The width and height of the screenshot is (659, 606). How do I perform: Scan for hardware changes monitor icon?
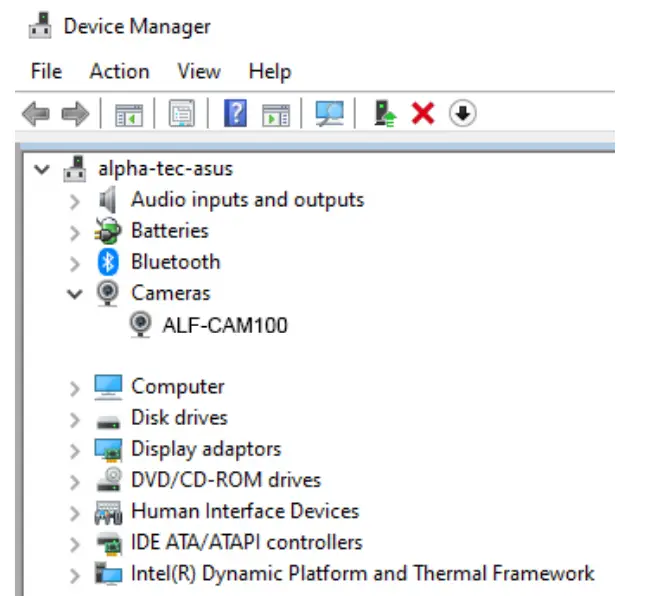click(x=330, y=113)
